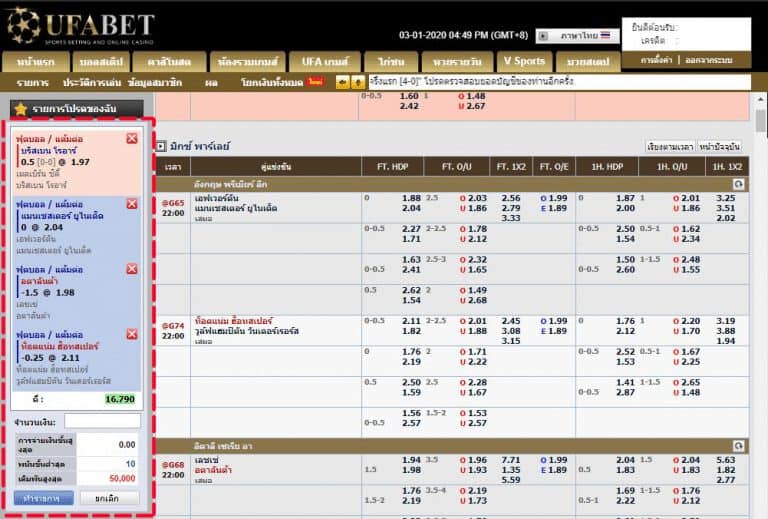Click the Thai flag icon
The image size is (768, 519).
pyautogui.click(x=606, y=35)
